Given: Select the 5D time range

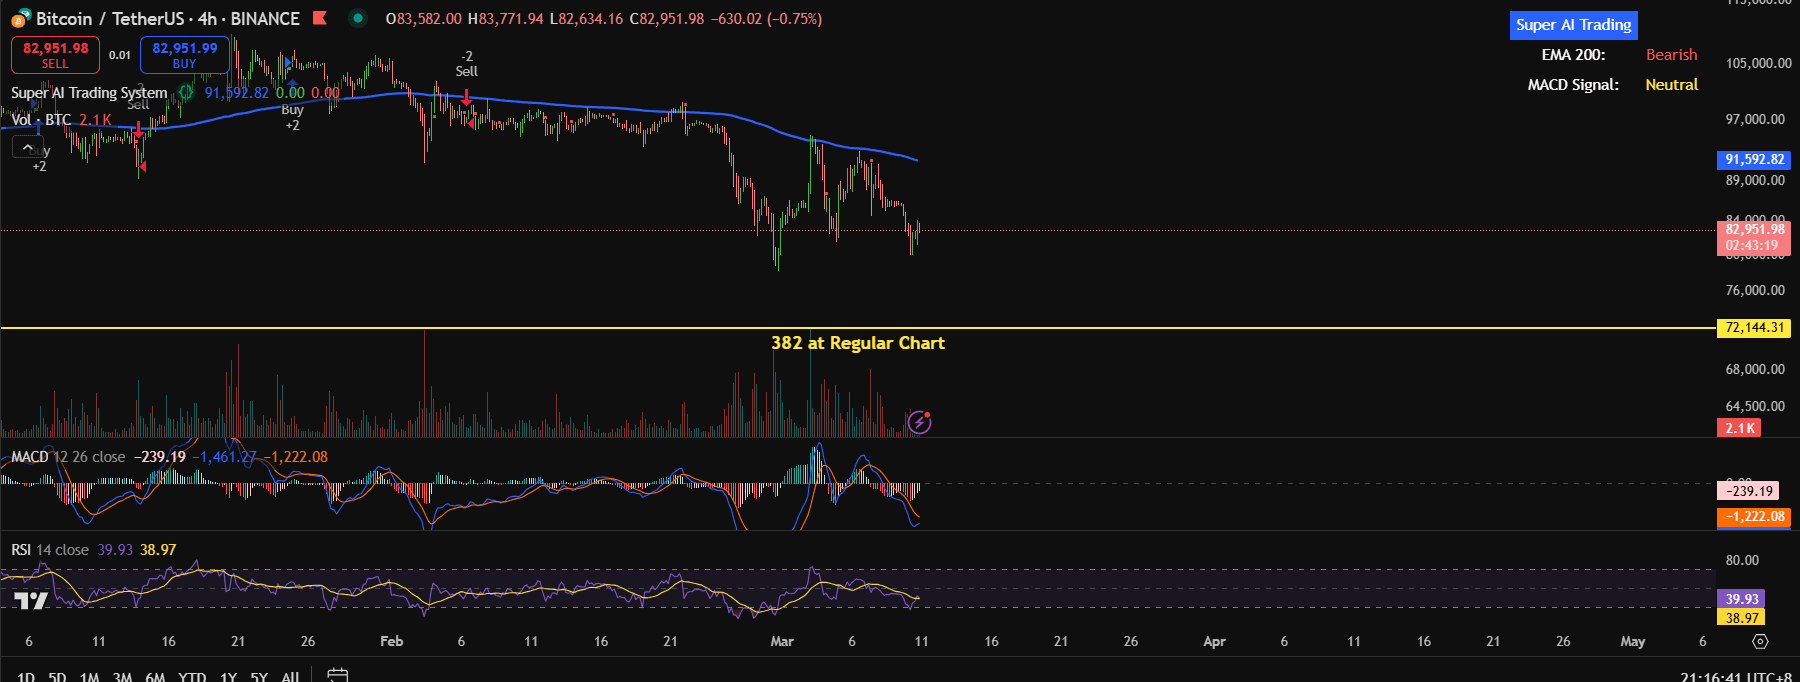Looking at the screenshot, I should pos(58,677).
